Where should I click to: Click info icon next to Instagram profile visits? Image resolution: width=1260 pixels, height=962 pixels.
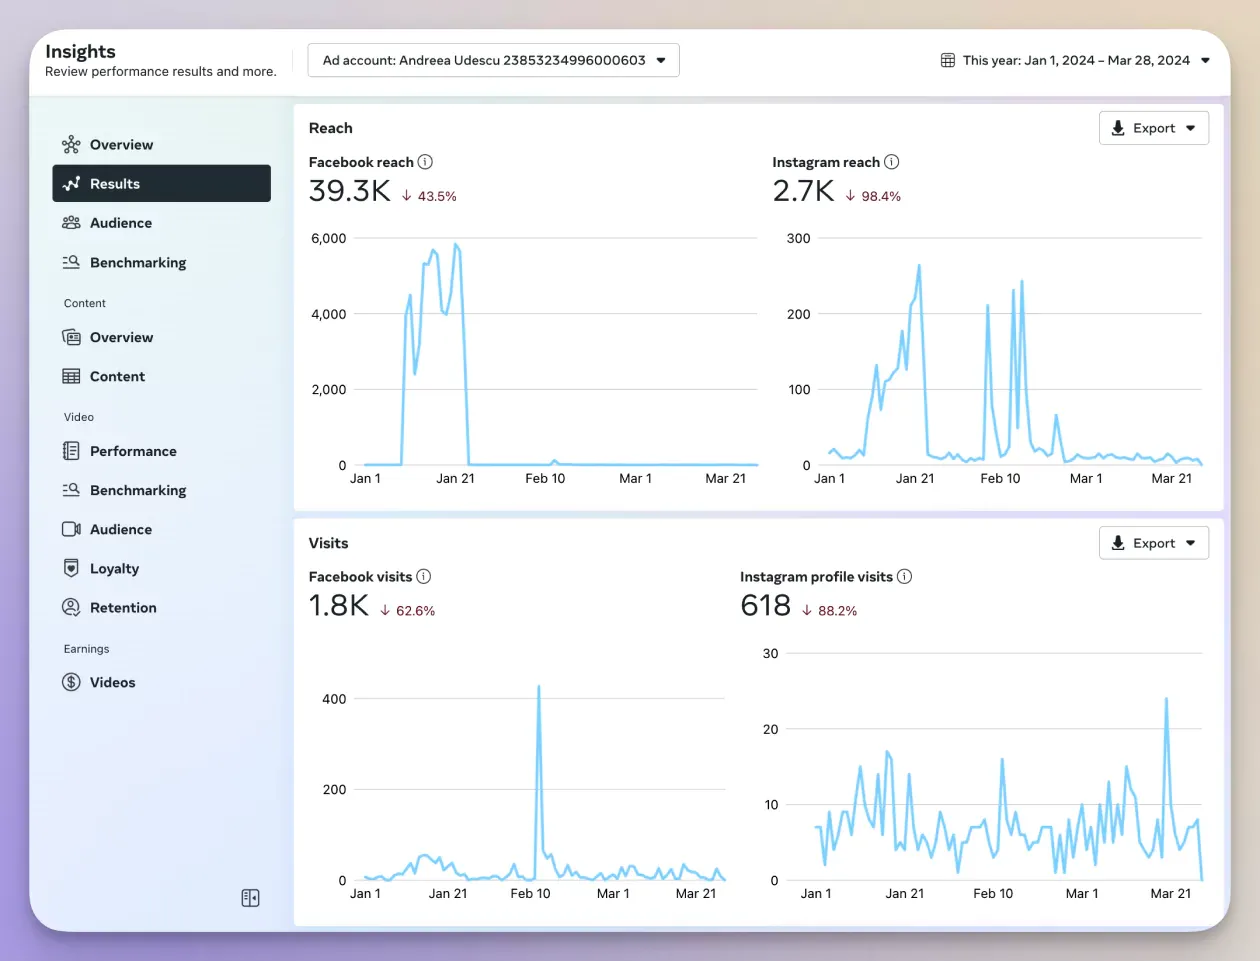point(904,576)
